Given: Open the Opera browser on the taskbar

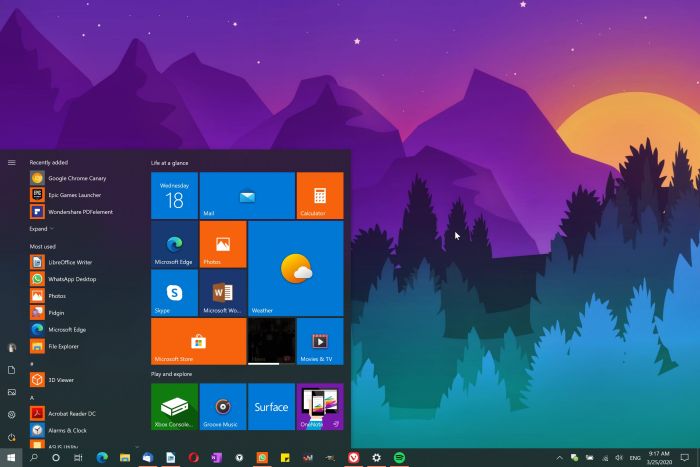Looking at the screenshot, I should (x=193, y=458).
